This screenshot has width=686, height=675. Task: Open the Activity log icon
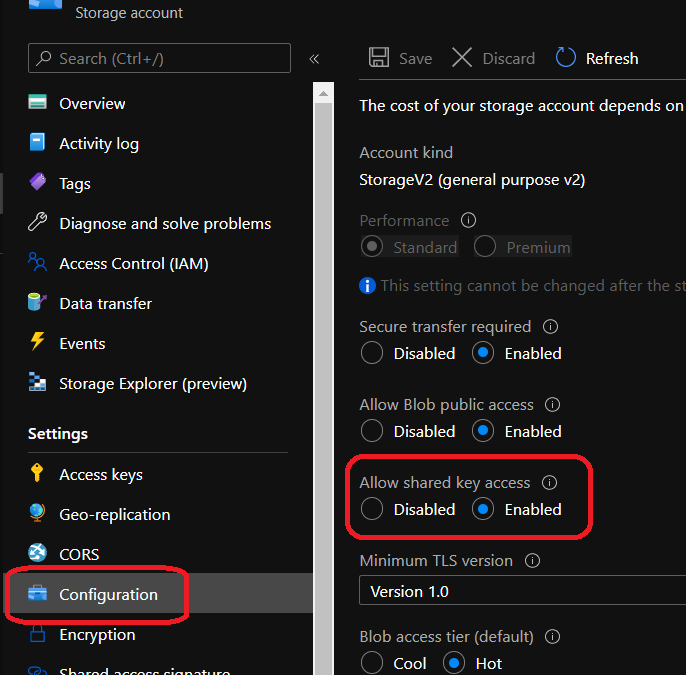tap(38, 143)
